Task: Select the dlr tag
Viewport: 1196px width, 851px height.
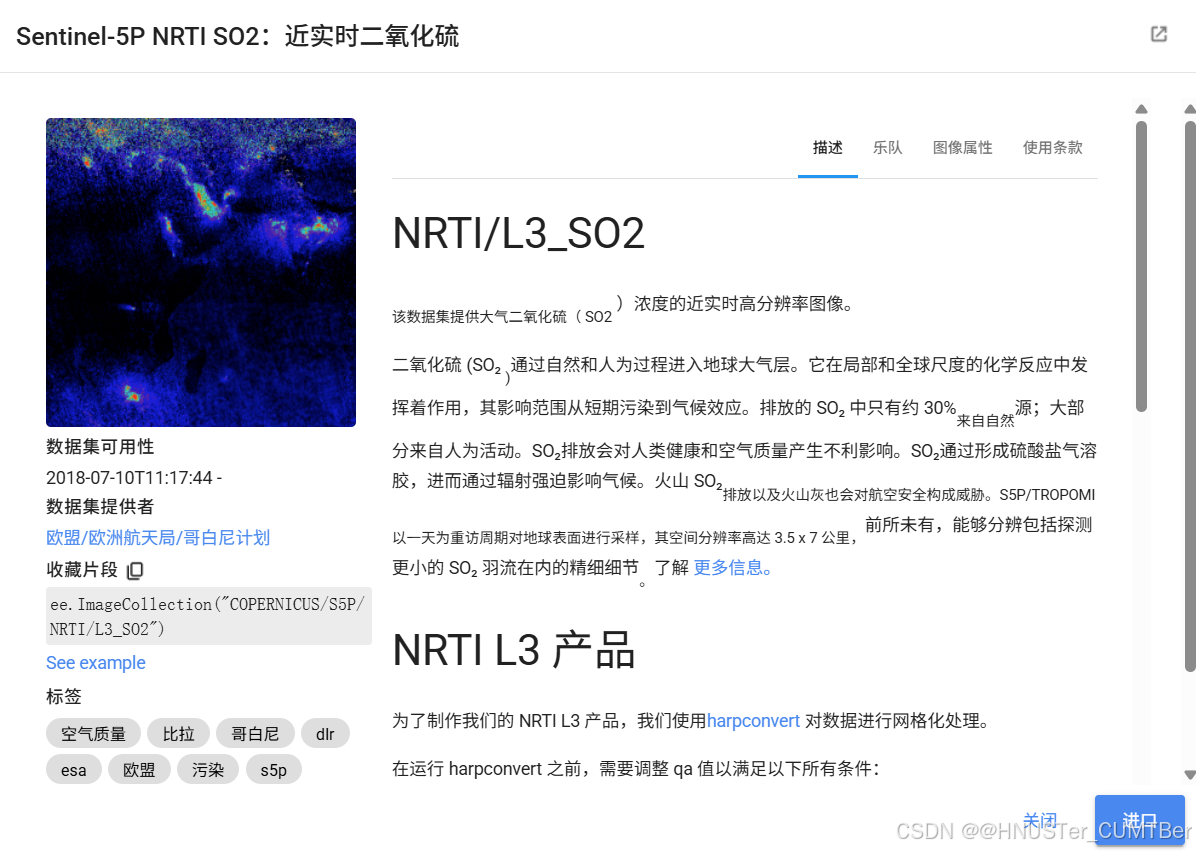Action: (325, 734)
